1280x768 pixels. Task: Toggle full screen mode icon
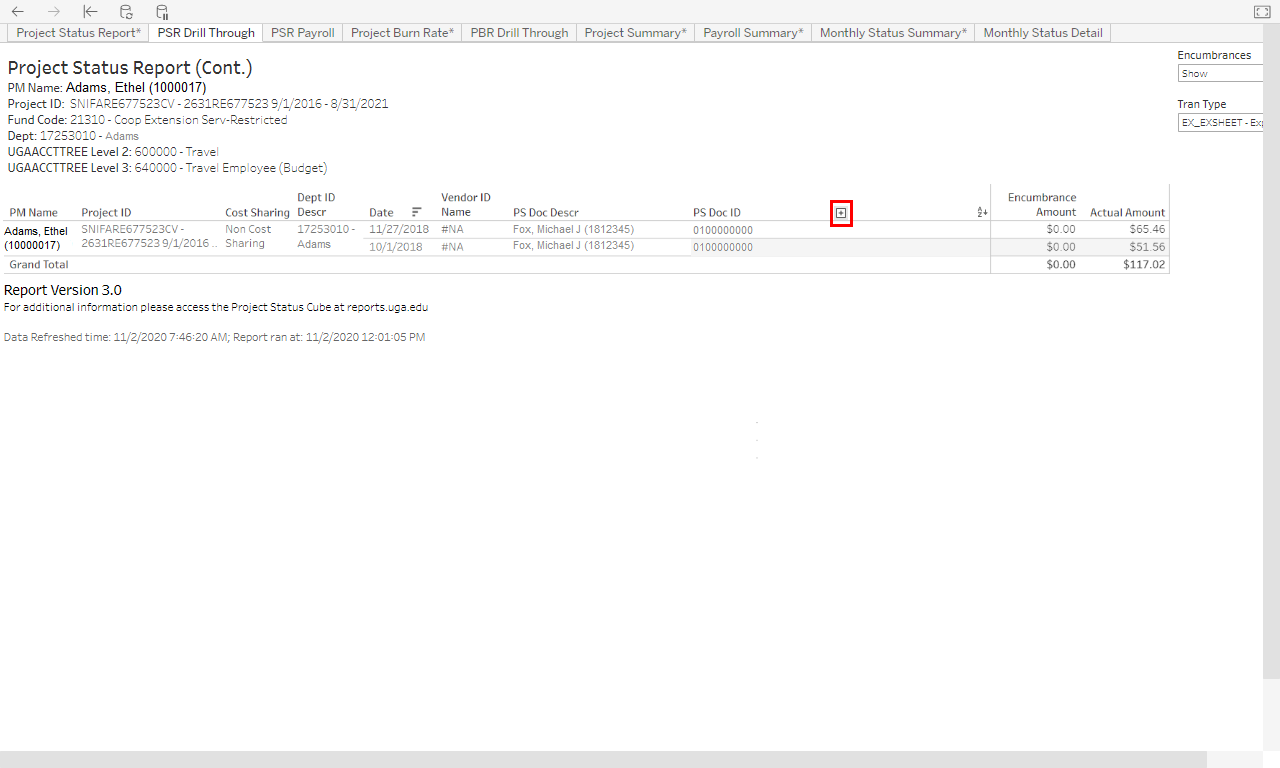(x=1261, y=12)
